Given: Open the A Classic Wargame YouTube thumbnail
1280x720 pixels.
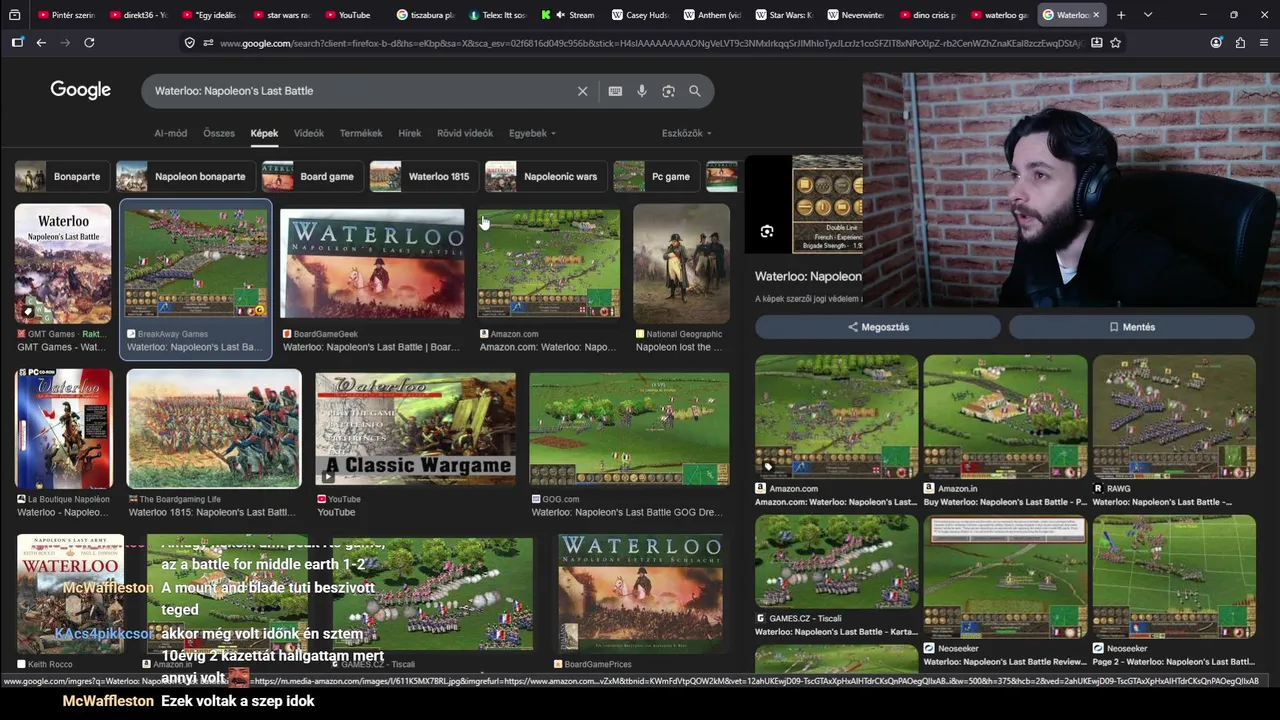Looking at the screenshot, I should (416, 429).
